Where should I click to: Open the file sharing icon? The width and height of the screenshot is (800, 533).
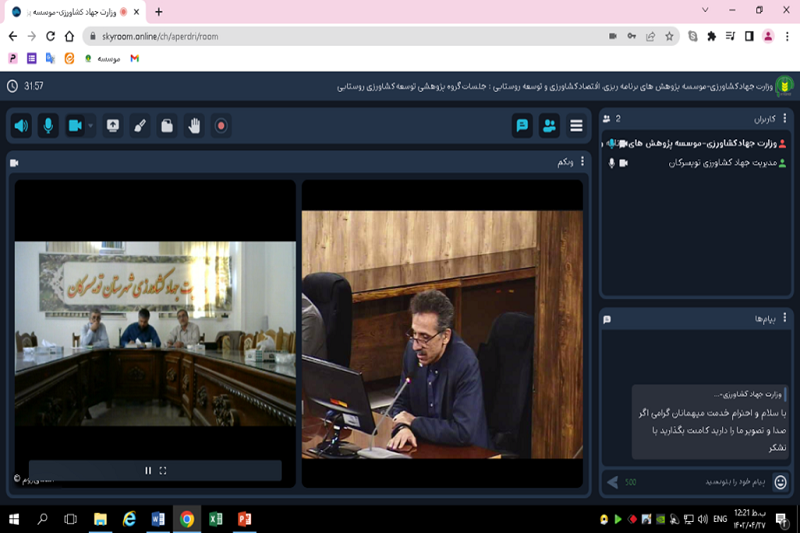pos(167,126)
